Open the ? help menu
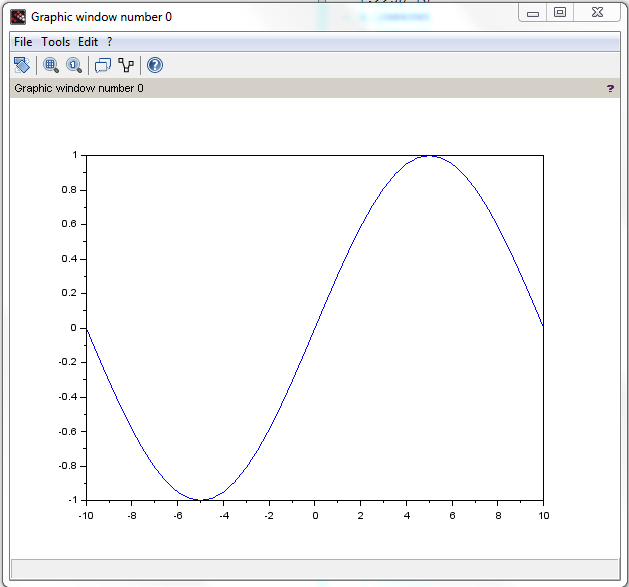 [x=110, y=42]
